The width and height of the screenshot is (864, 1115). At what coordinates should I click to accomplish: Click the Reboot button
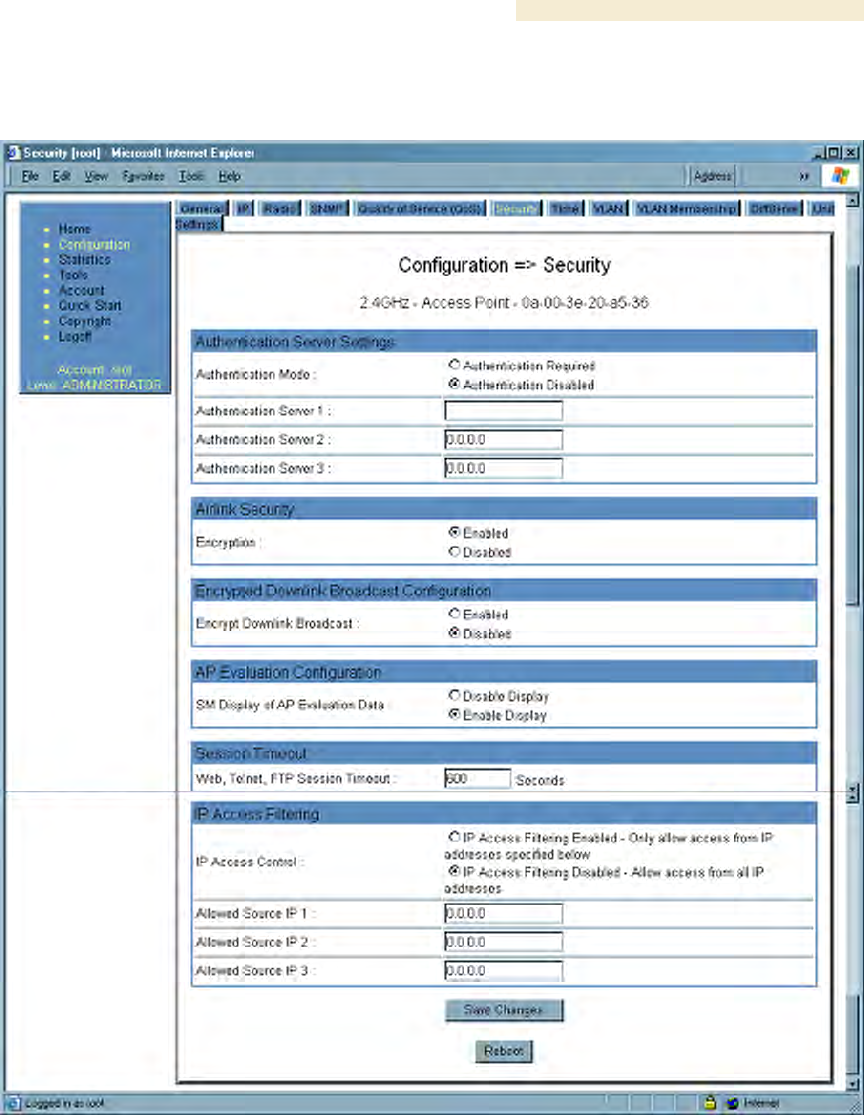click(503, 1051)
